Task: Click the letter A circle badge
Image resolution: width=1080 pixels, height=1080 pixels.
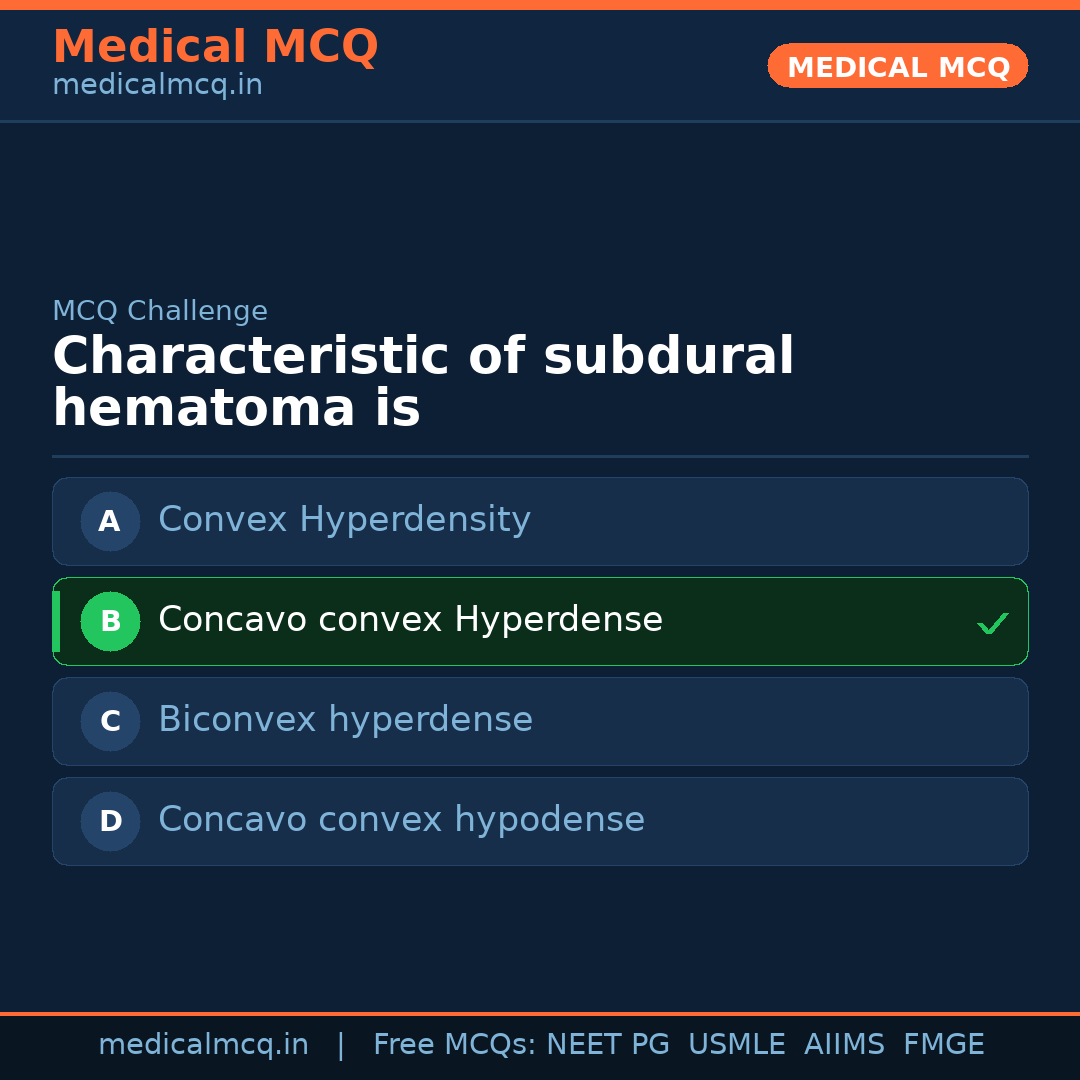Action: (x=110, y=521)
